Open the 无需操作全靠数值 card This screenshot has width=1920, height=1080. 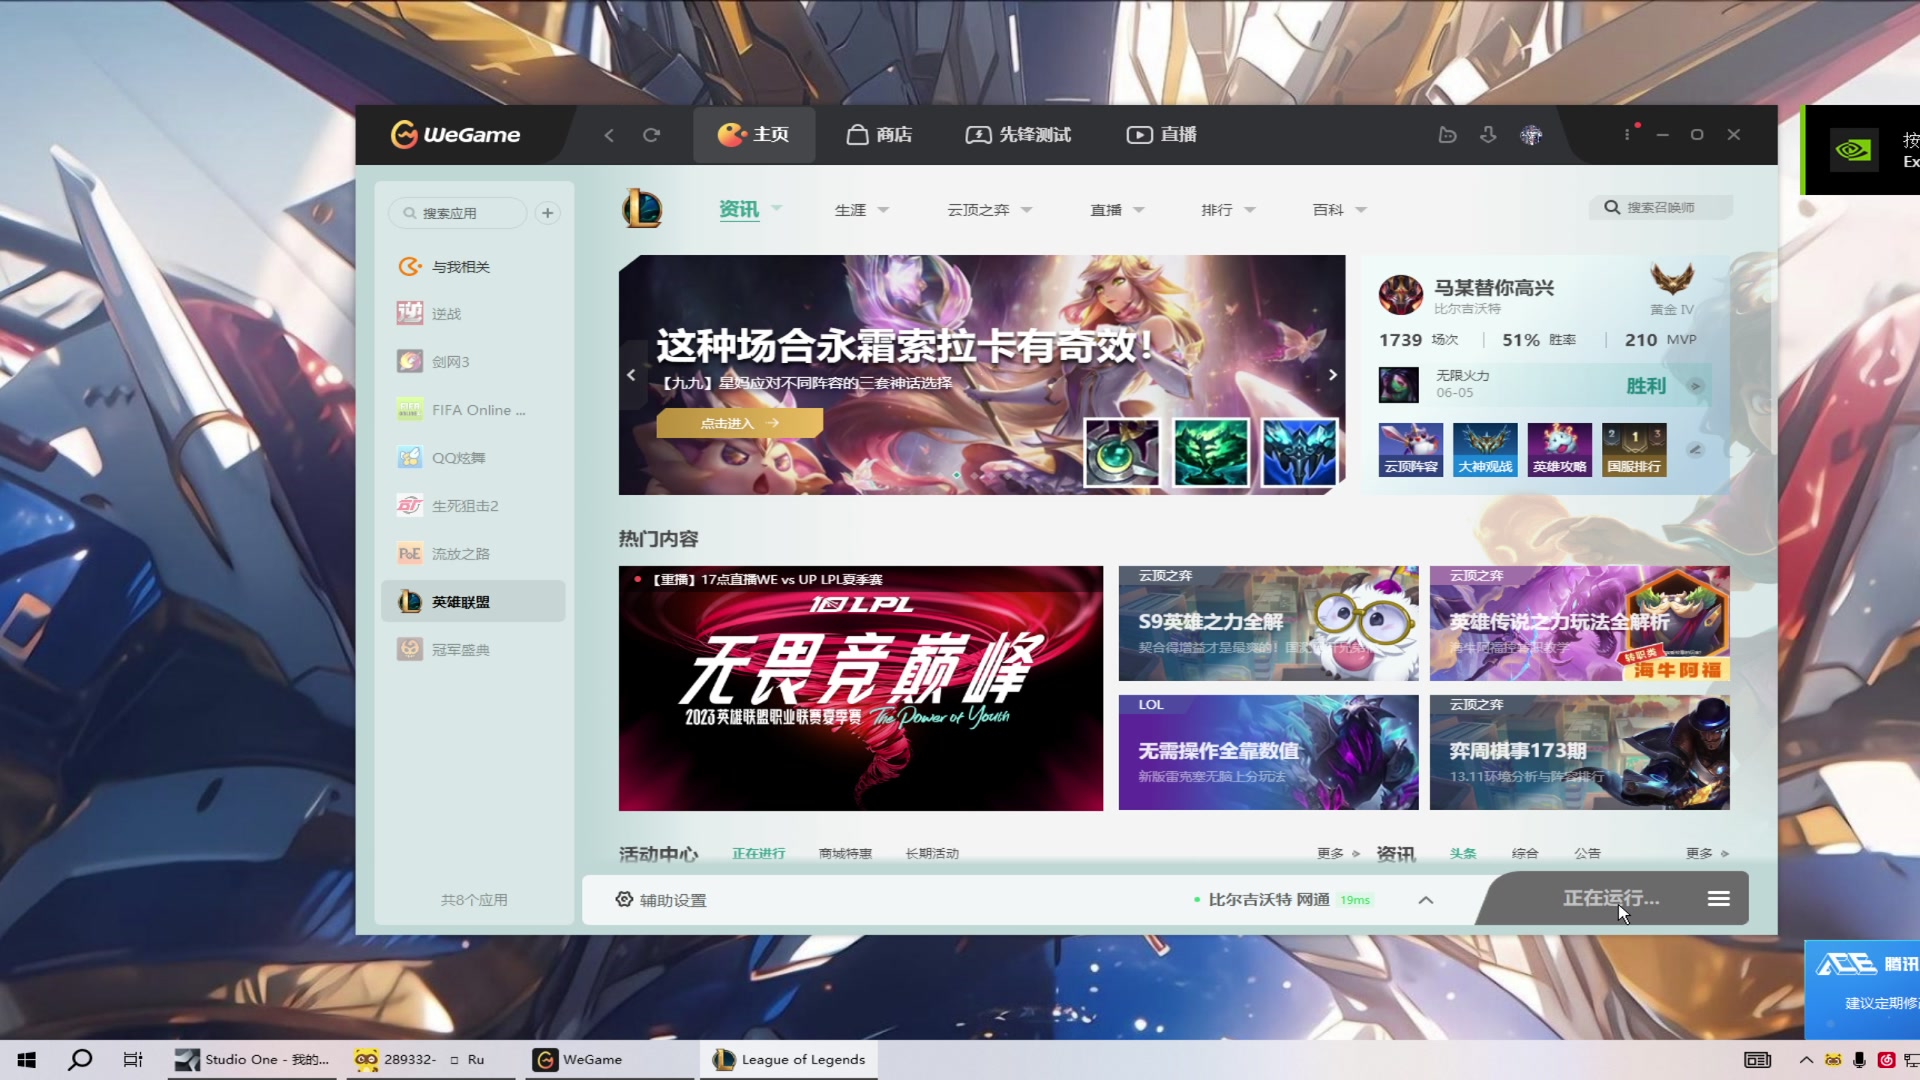pos(1268,752)
